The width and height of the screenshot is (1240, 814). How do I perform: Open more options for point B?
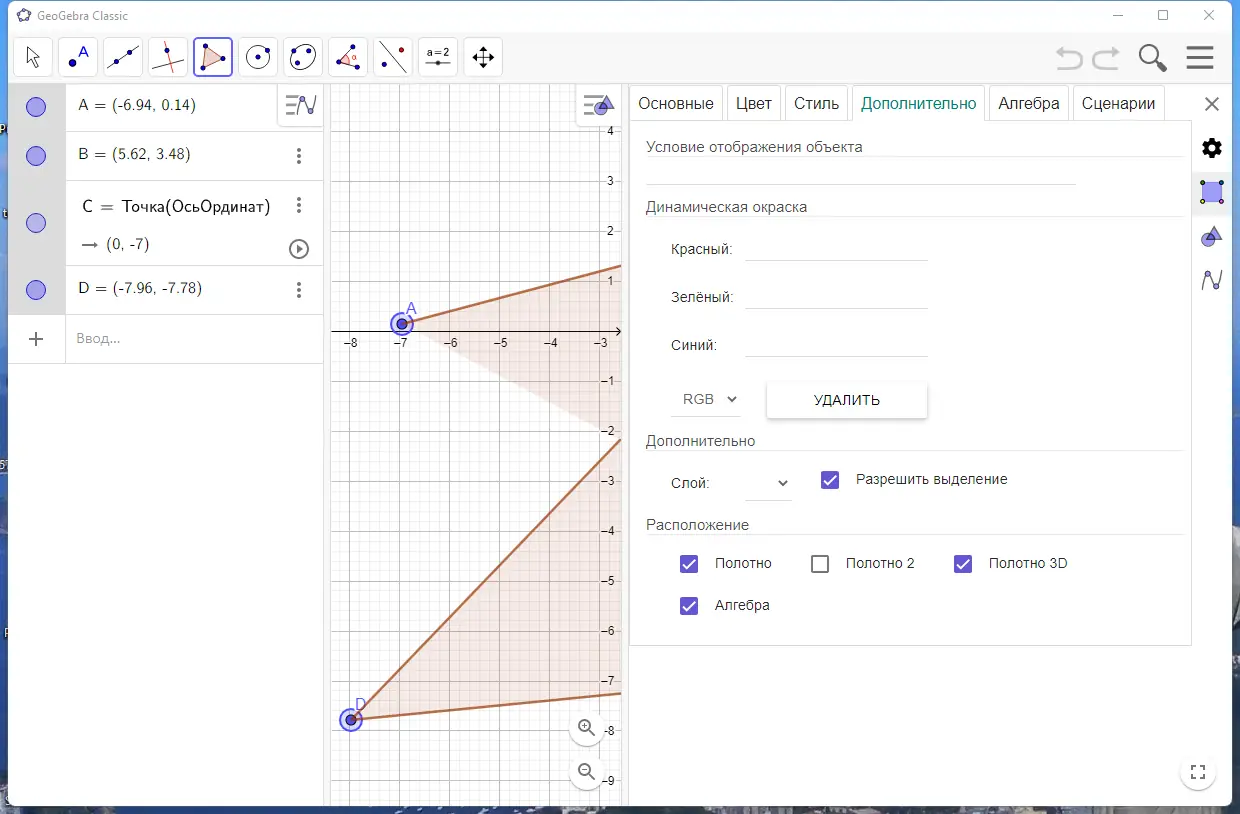click(x=299, y=156)
